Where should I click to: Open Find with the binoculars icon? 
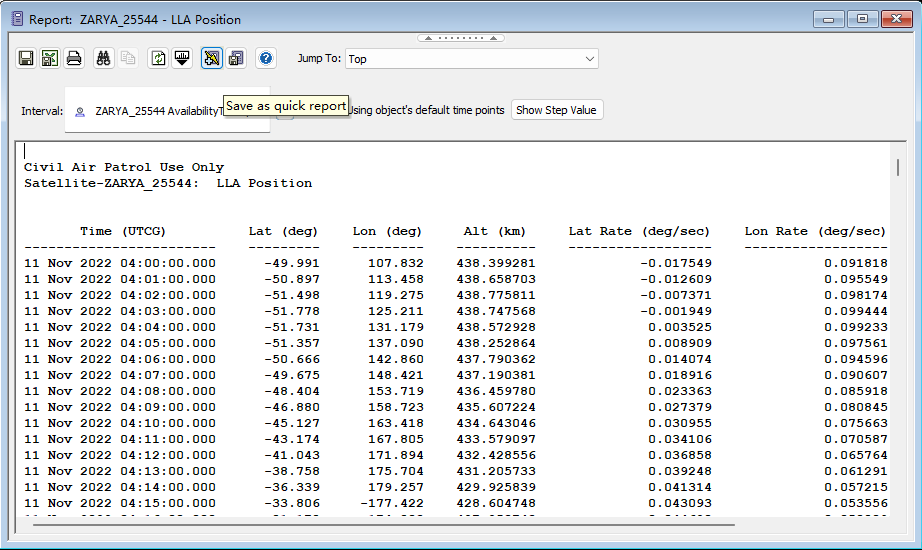[103, 58]
